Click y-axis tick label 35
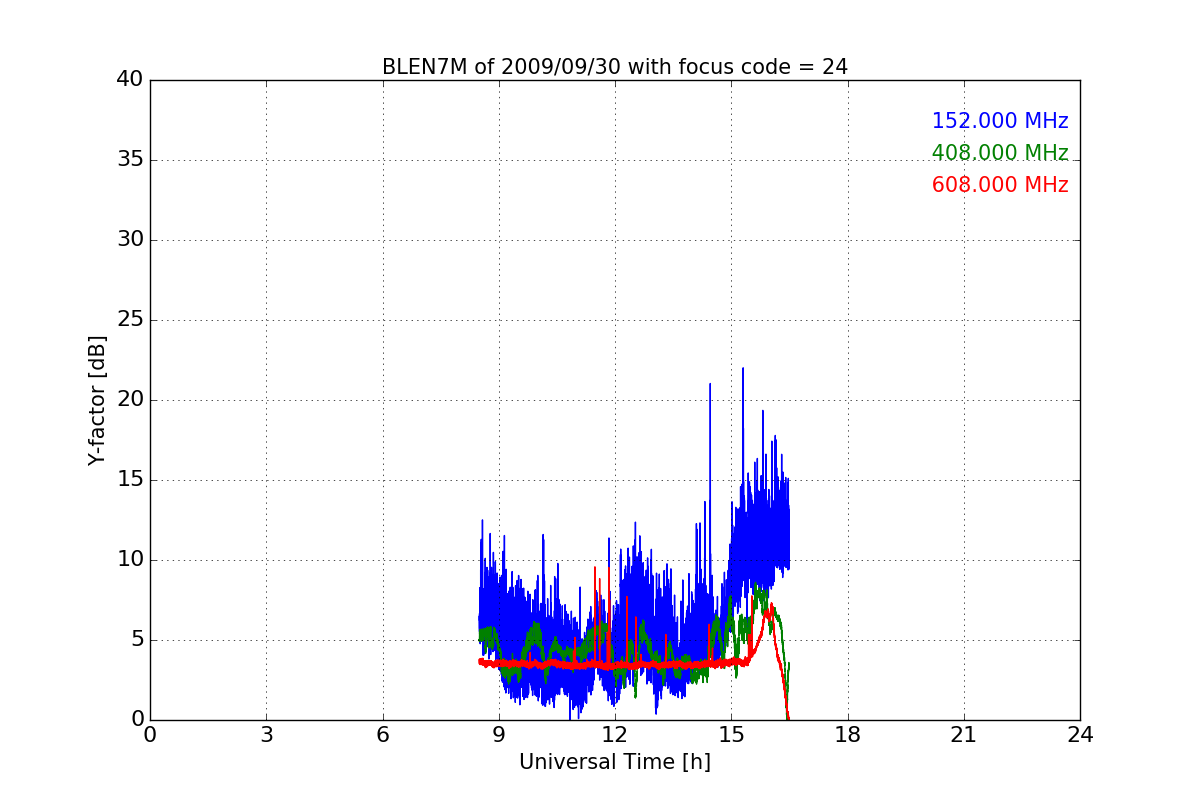The height and width of the screenshot is (800, 1200). (x=129, y=160)
